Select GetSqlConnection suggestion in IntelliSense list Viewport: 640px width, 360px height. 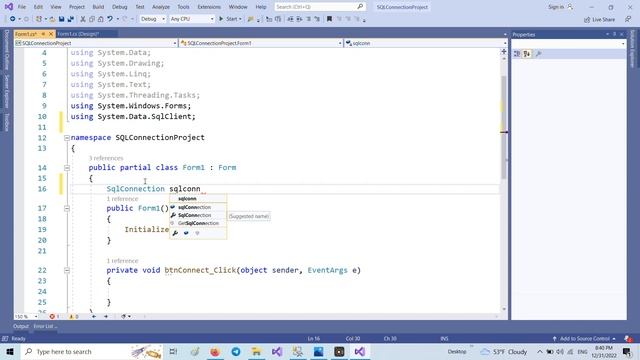(198, 223)
